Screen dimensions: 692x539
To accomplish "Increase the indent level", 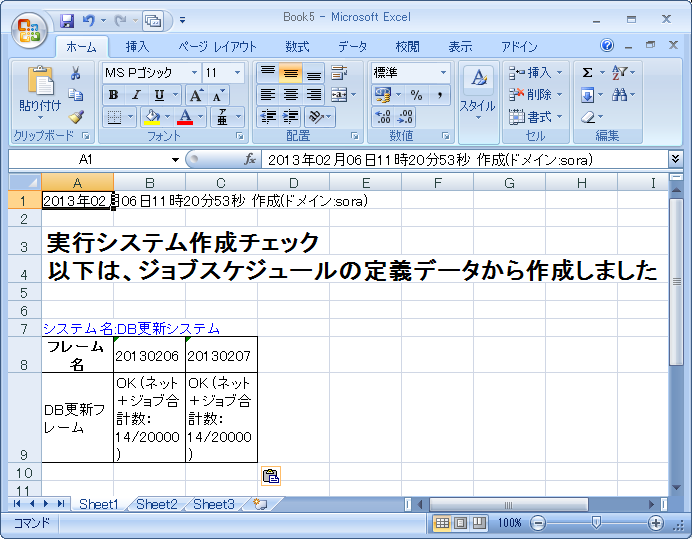I will coord(290,117).
